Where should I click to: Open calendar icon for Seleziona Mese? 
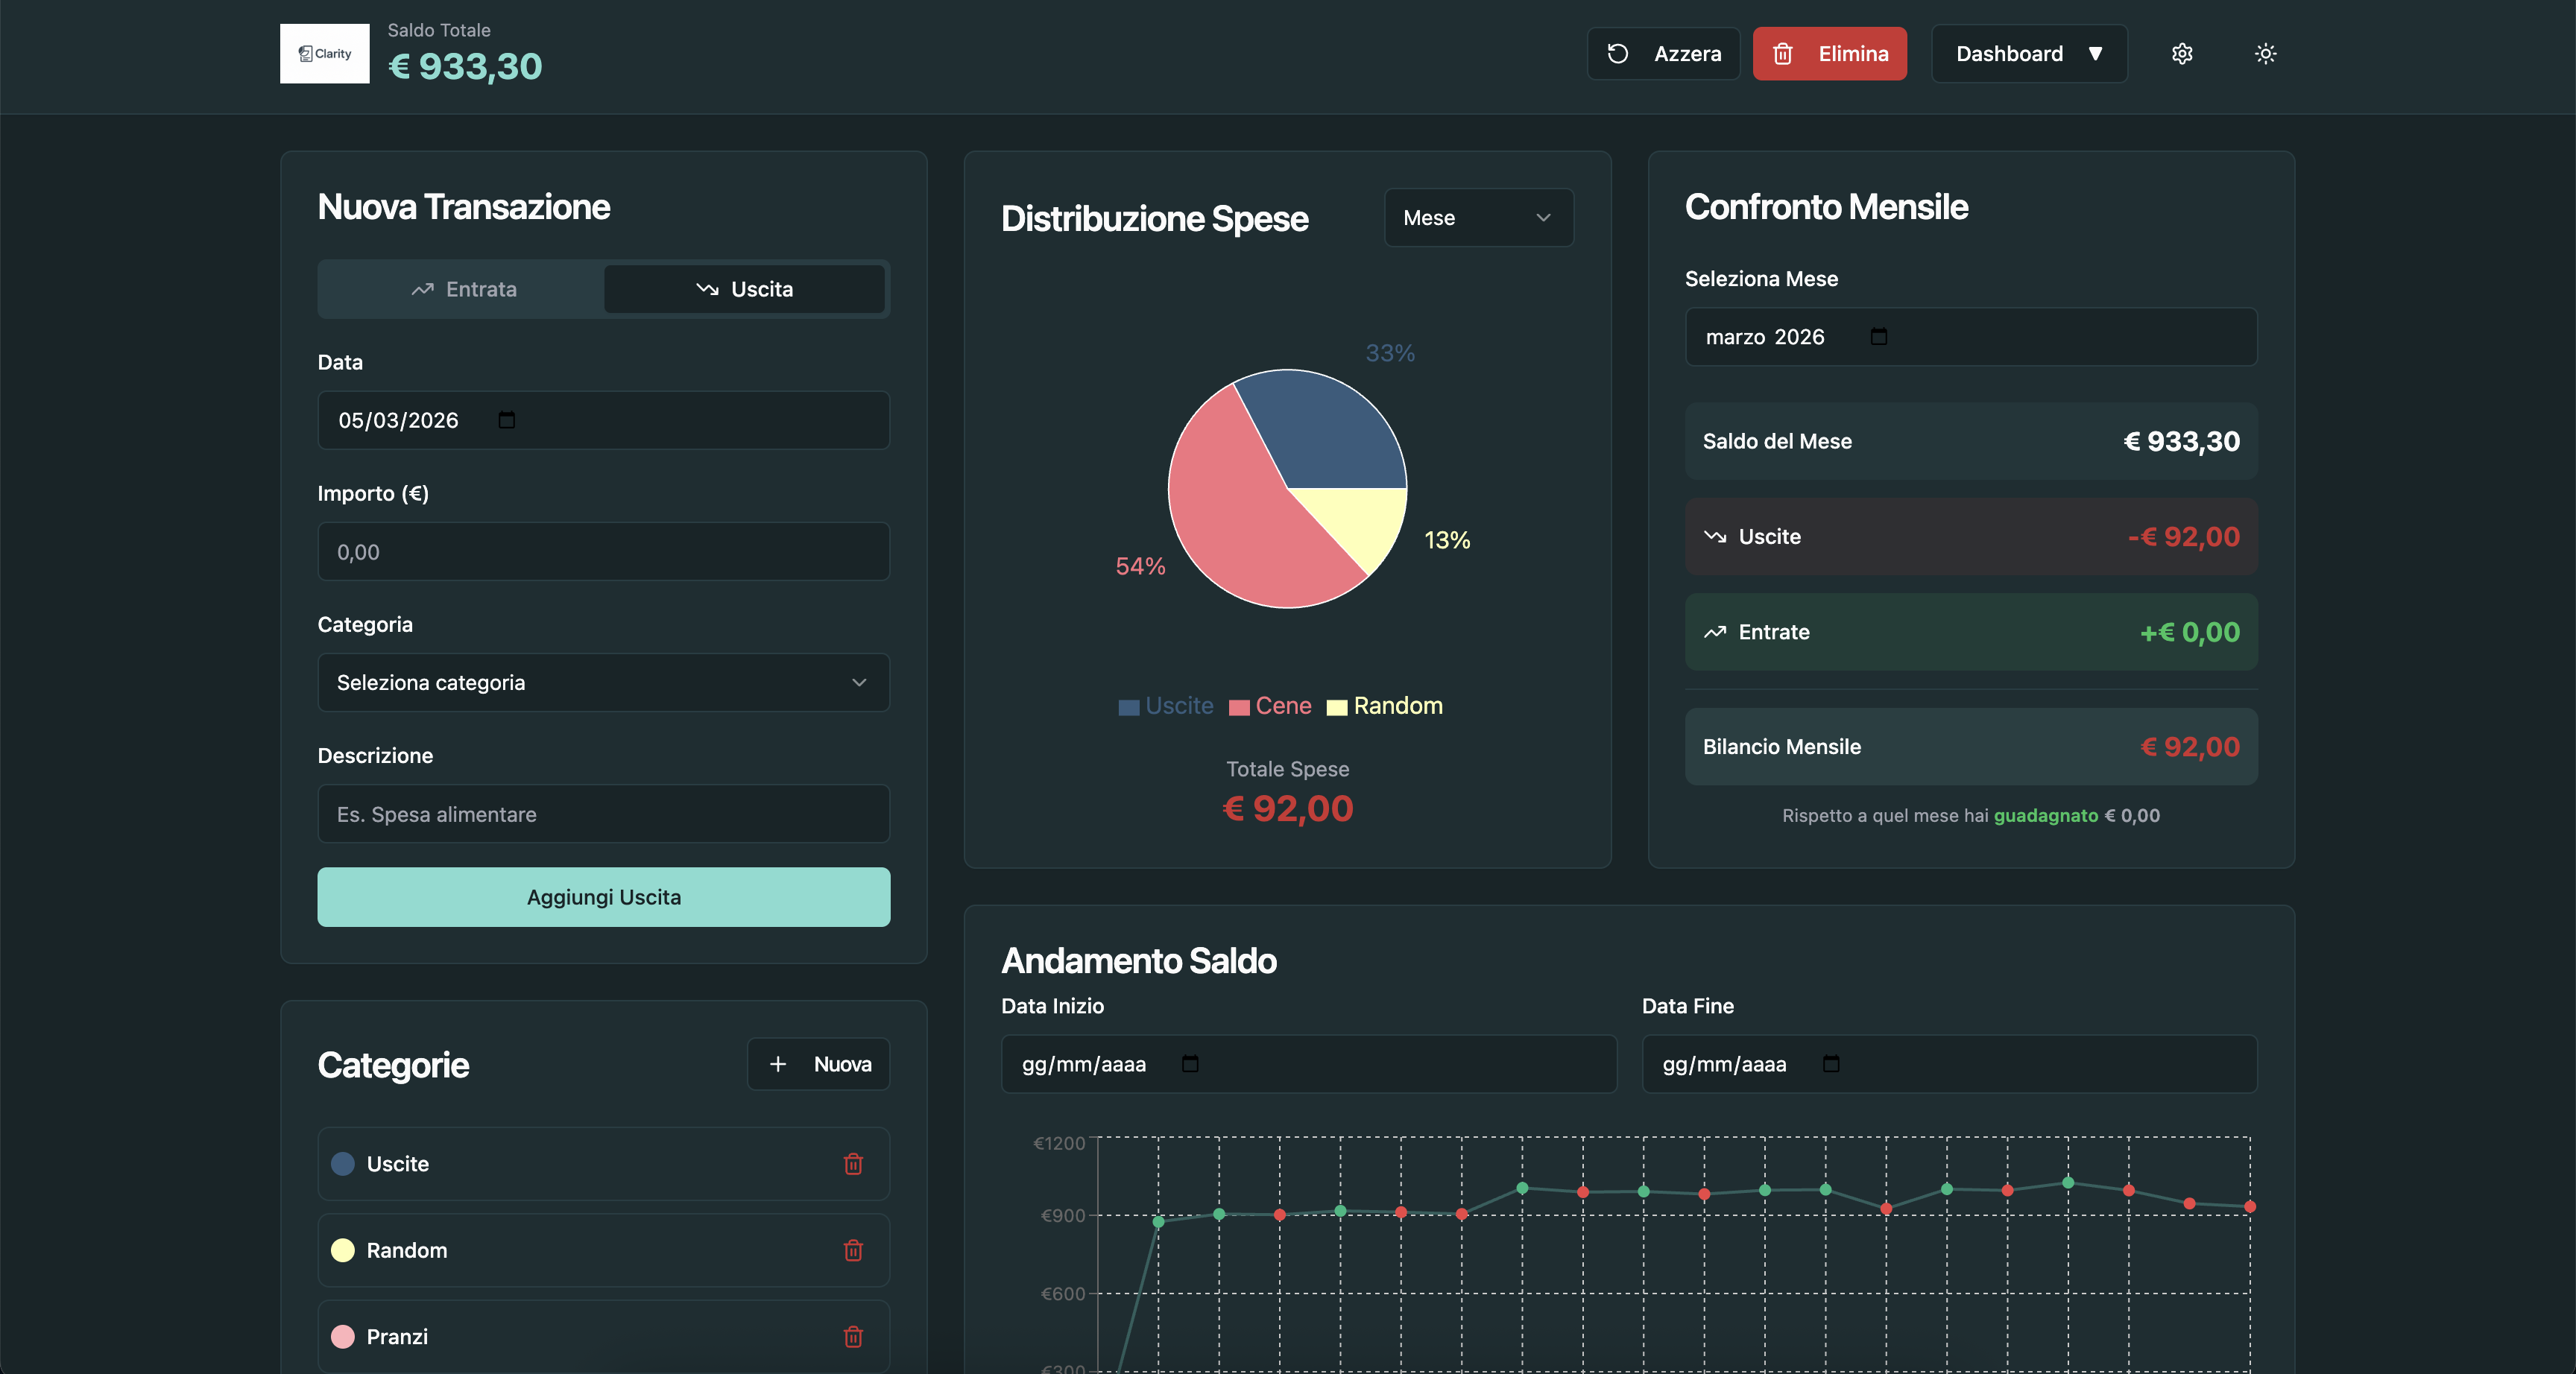coord(1878,337)
